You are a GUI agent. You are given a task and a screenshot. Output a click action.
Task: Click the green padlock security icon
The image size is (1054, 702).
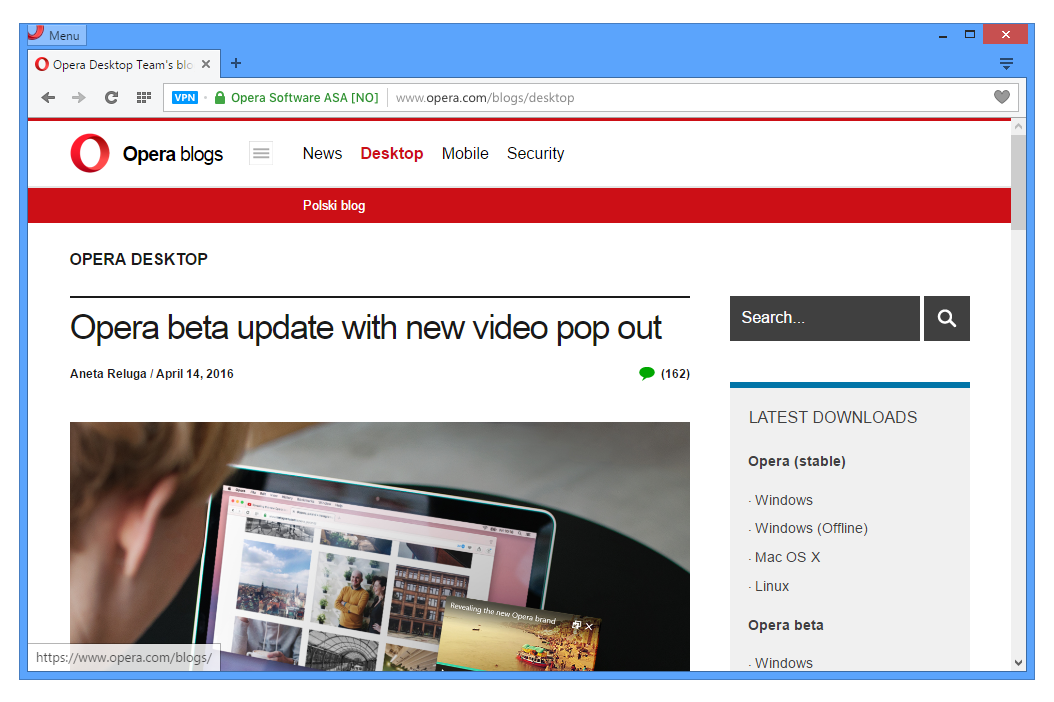point(220,97)
